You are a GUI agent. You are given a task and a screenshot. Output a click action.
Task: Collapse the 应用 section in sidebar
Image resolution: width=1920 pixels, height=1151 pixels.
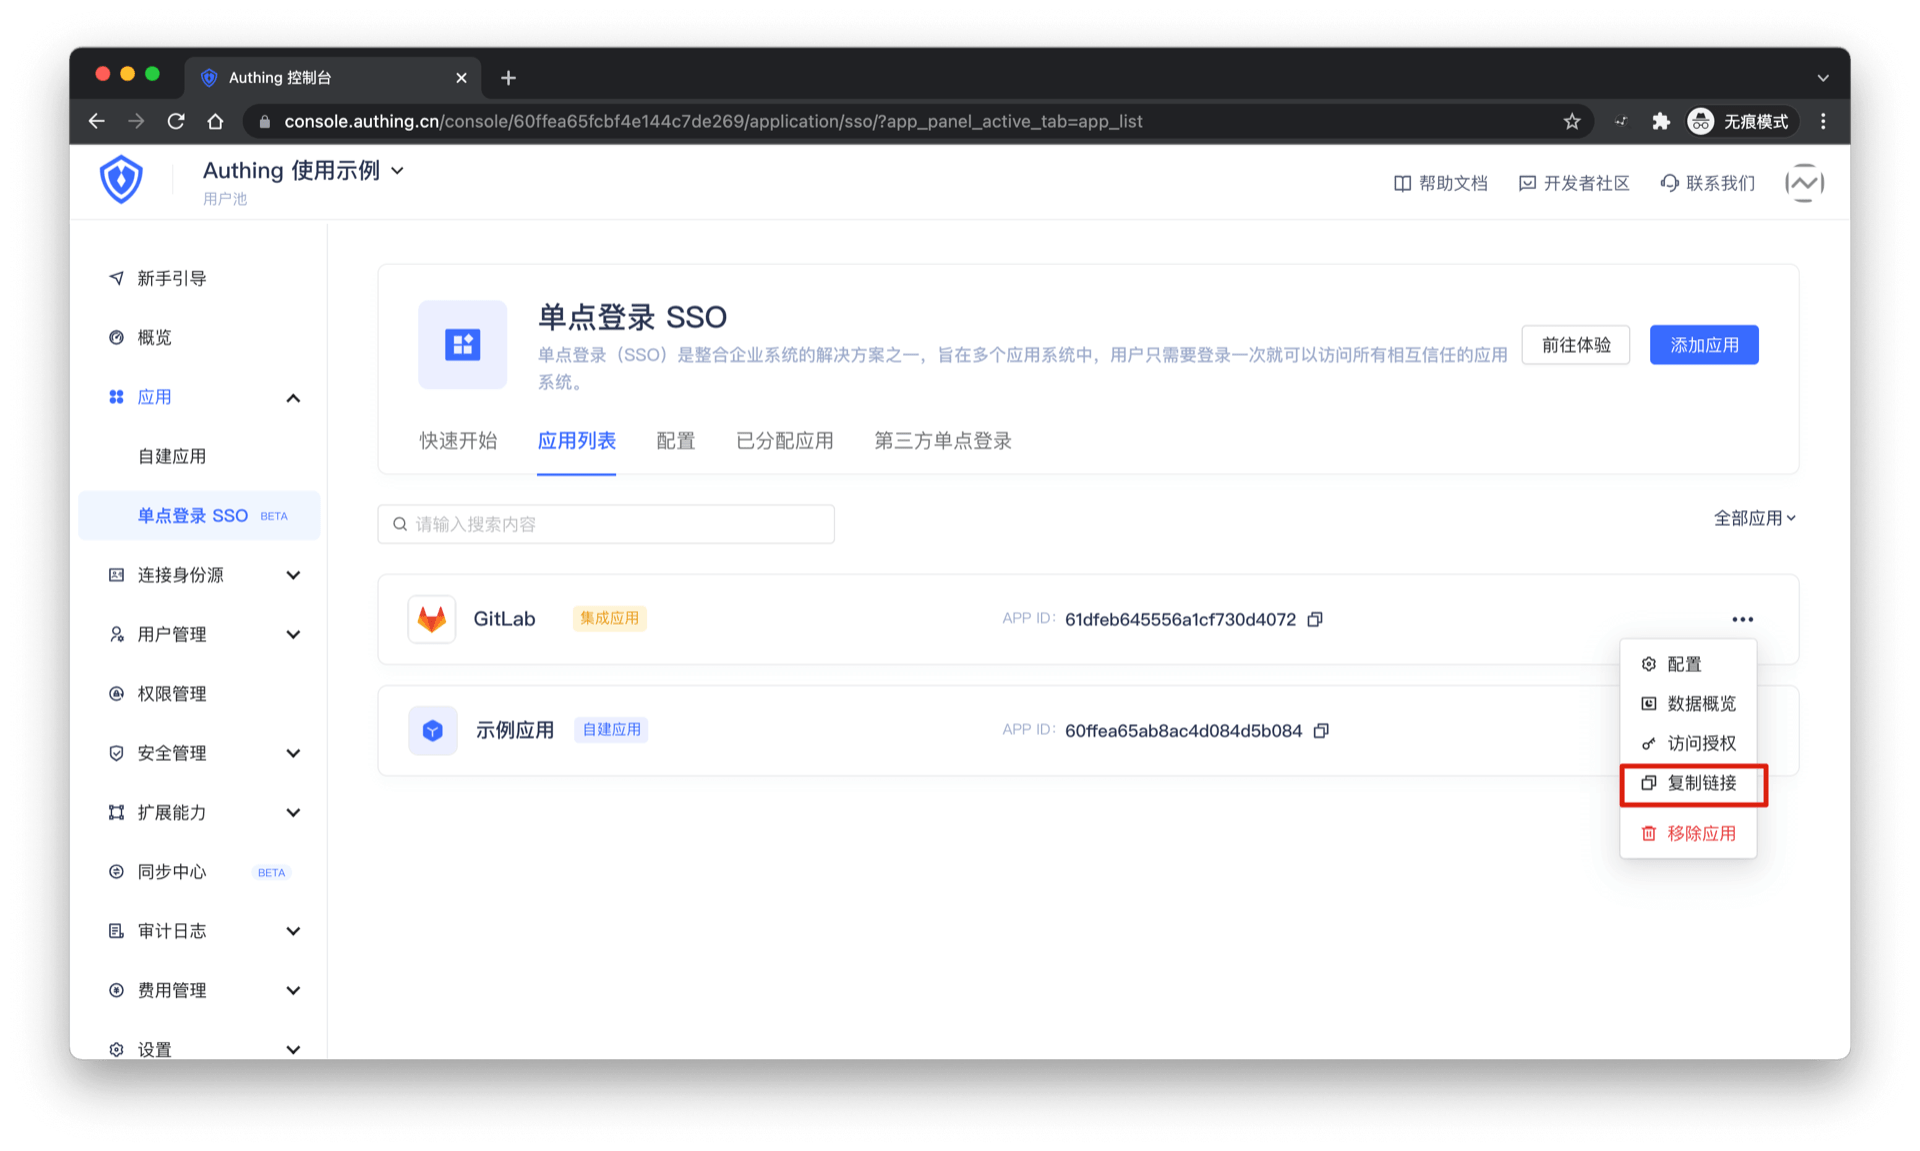pyautogui.click(x=293, y=397)
